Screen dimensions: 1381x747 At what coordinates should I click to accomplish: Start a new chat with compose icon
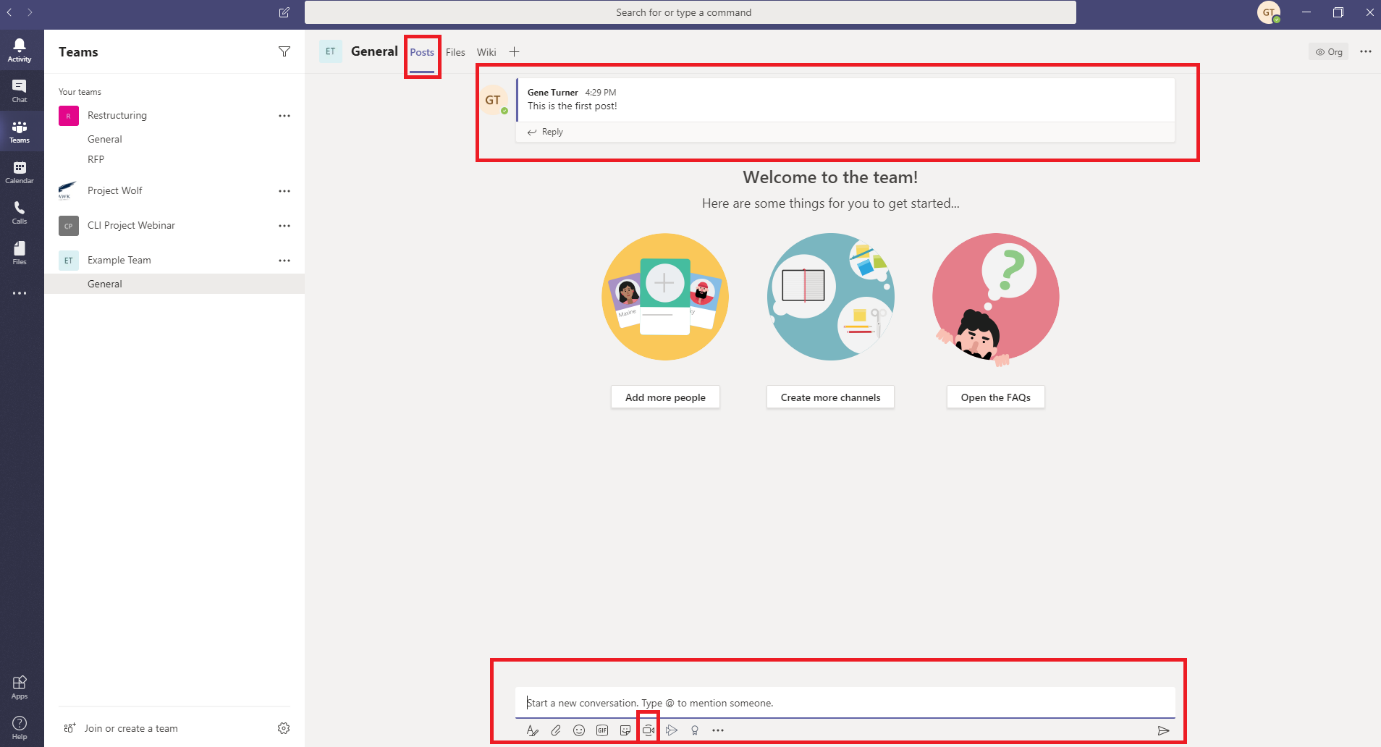(284, 13)
